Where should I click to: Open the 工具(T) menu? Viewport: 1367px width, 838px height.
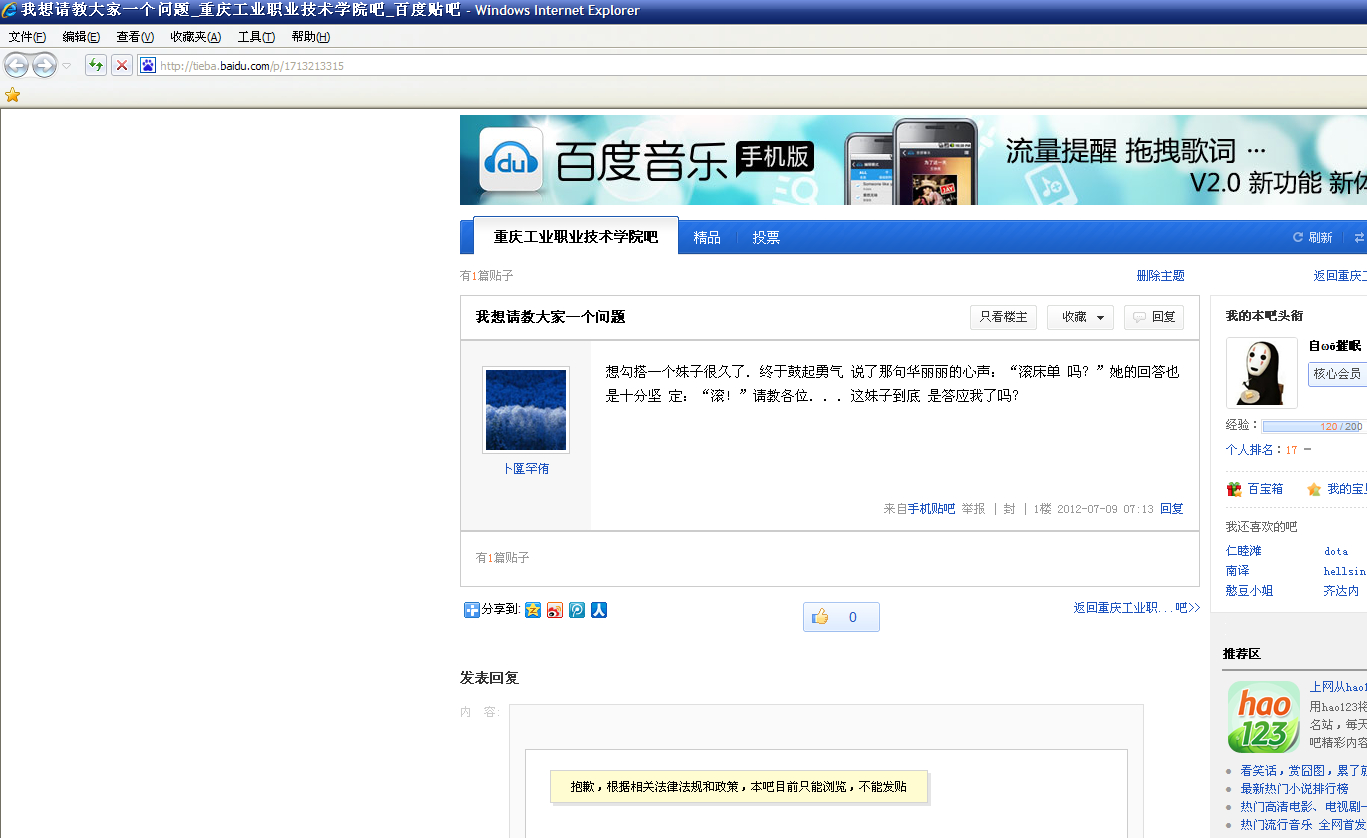point(256,37)
